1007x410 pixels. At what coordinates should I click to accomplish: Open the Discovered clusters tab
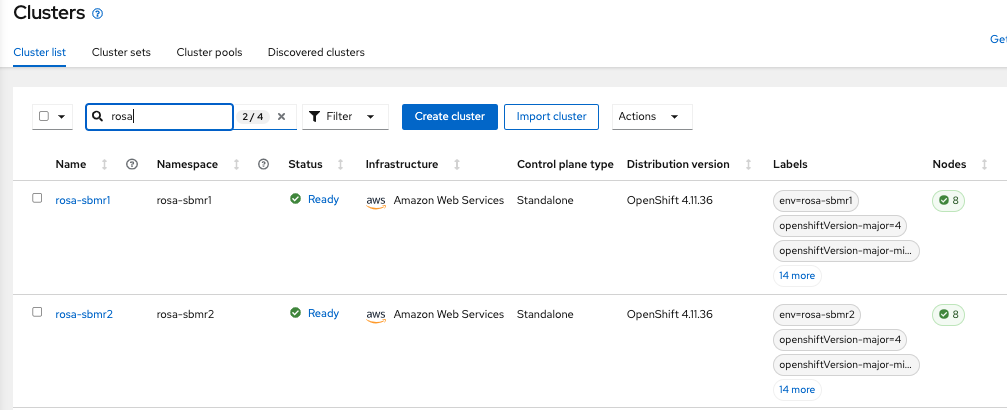tap(316, 52)
